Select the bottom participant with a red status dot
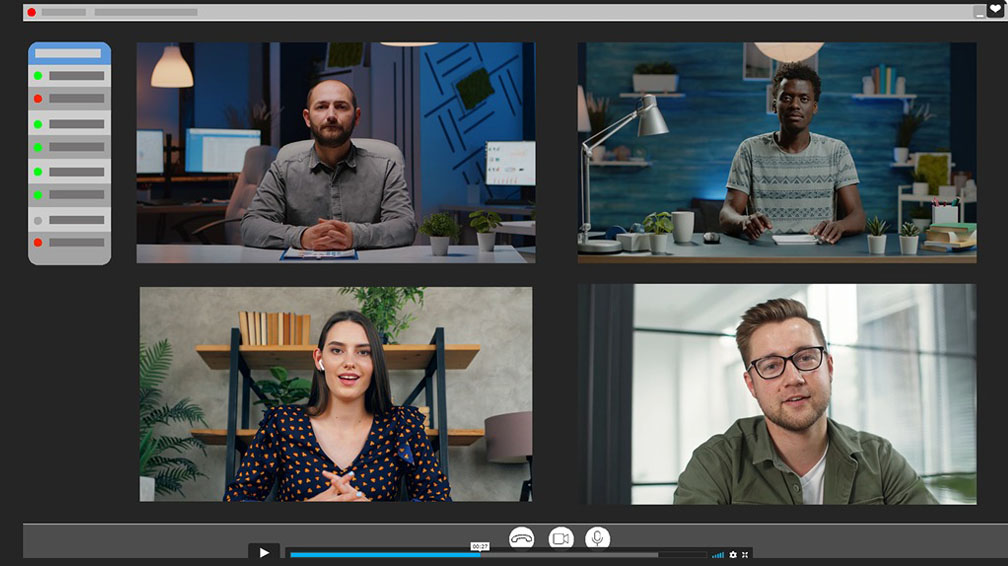The image size is (1008, 566). [x=69, y=243]
